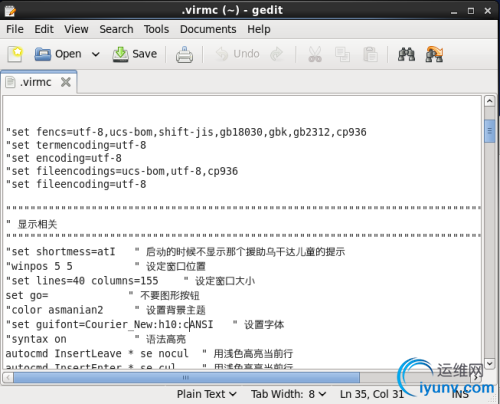Cut selection with the scissors icon
This screenshot has width=500, height=404.
point(315,54)
